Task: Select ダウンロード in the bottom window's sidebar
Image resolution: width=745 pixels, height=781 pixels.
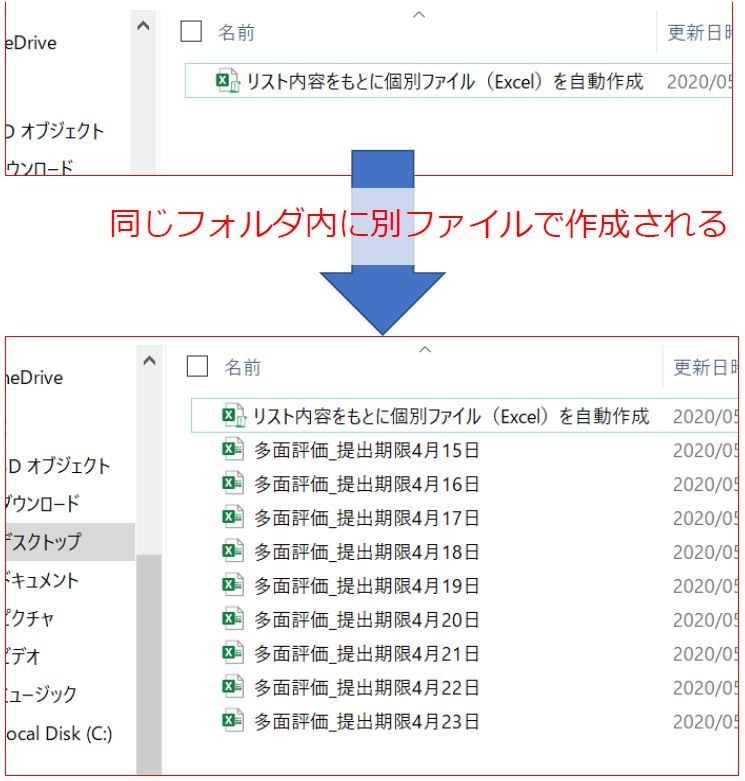Action: point(43,503)
